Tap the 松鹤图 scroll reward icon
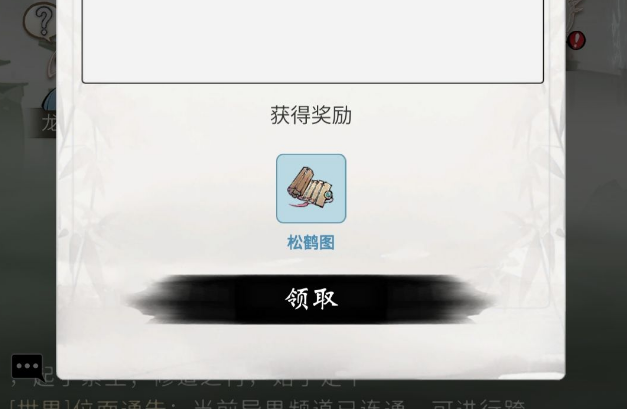The height and width of the screenshot is (409, 627). (311, 188)
